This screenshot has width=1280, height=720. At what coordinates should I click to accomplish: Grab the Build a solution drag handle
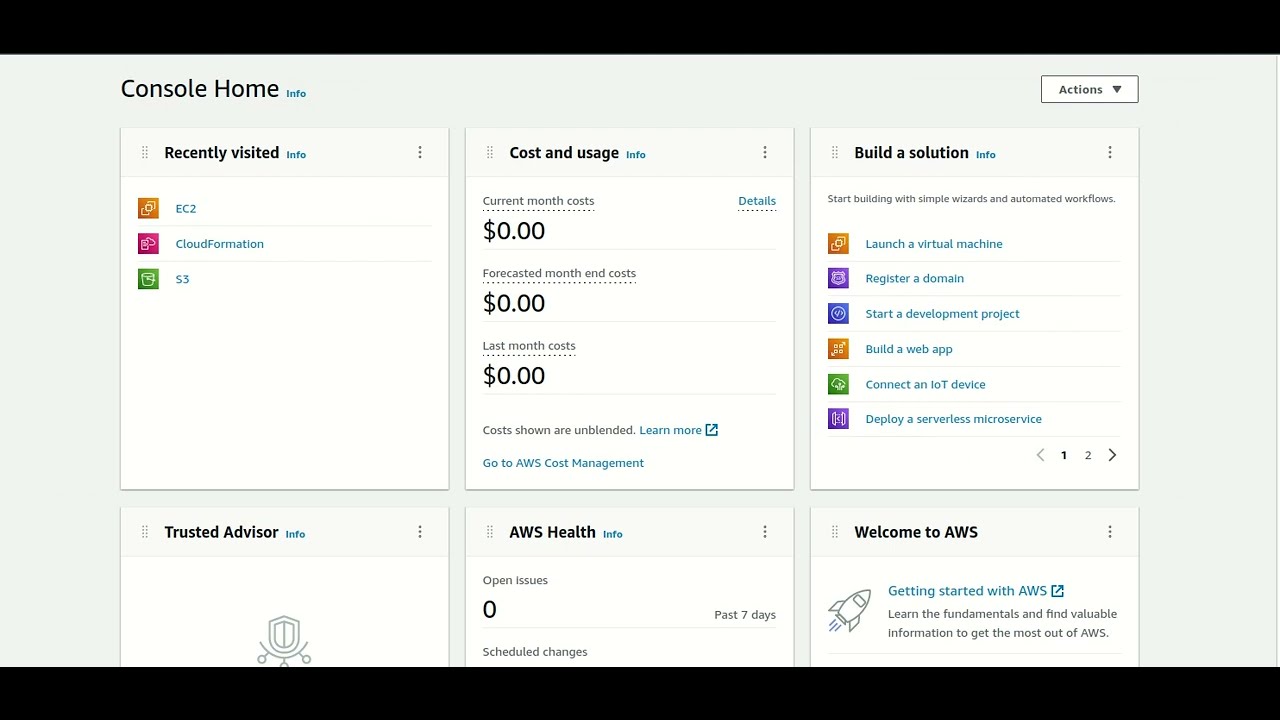coord(835,152)
